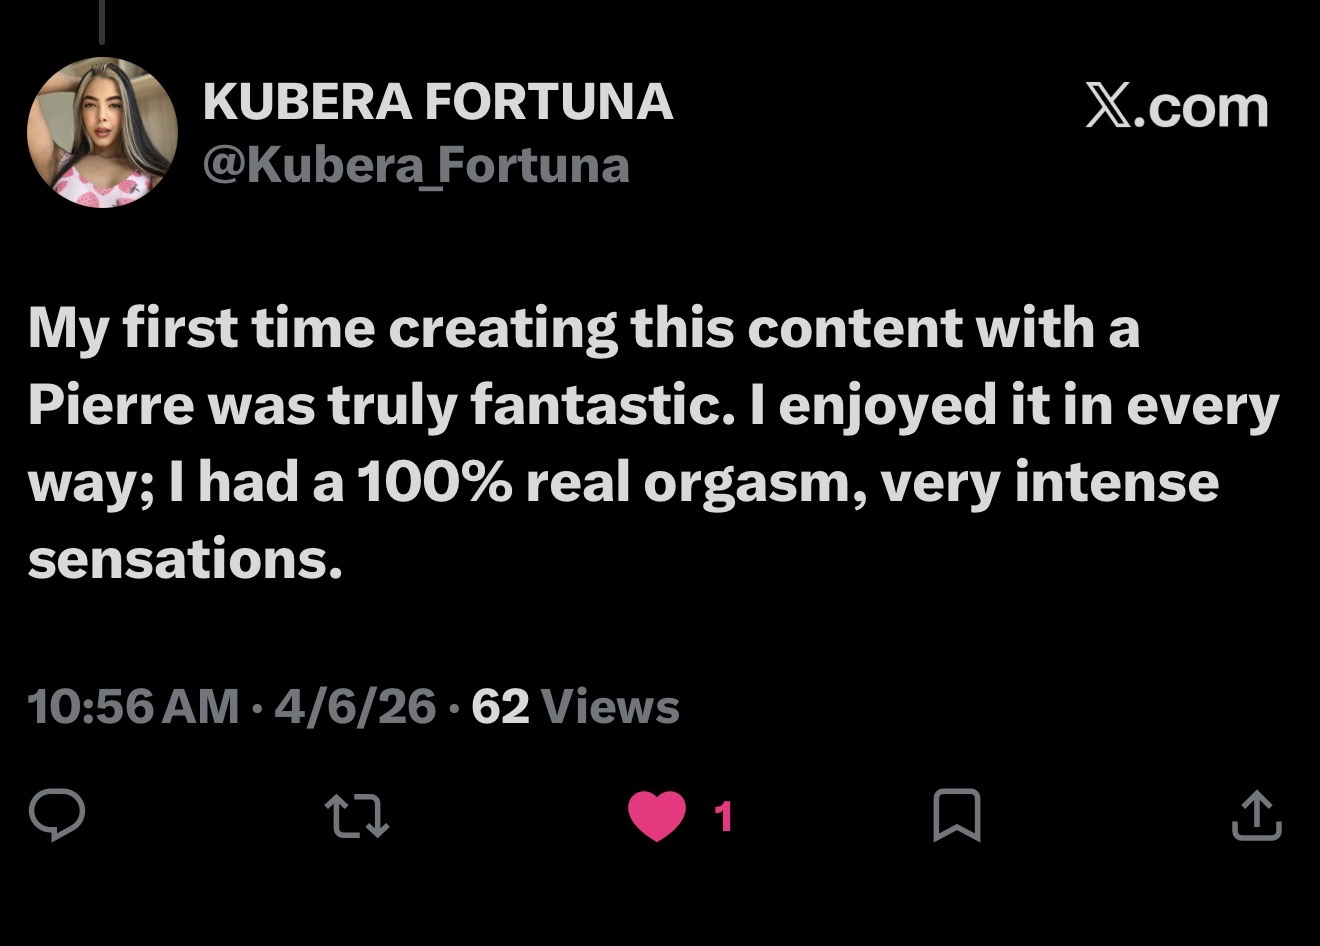Screen dimensions: 1320x946
Task: Click the X.com logo watermark
Action: tap(1177, 107)
